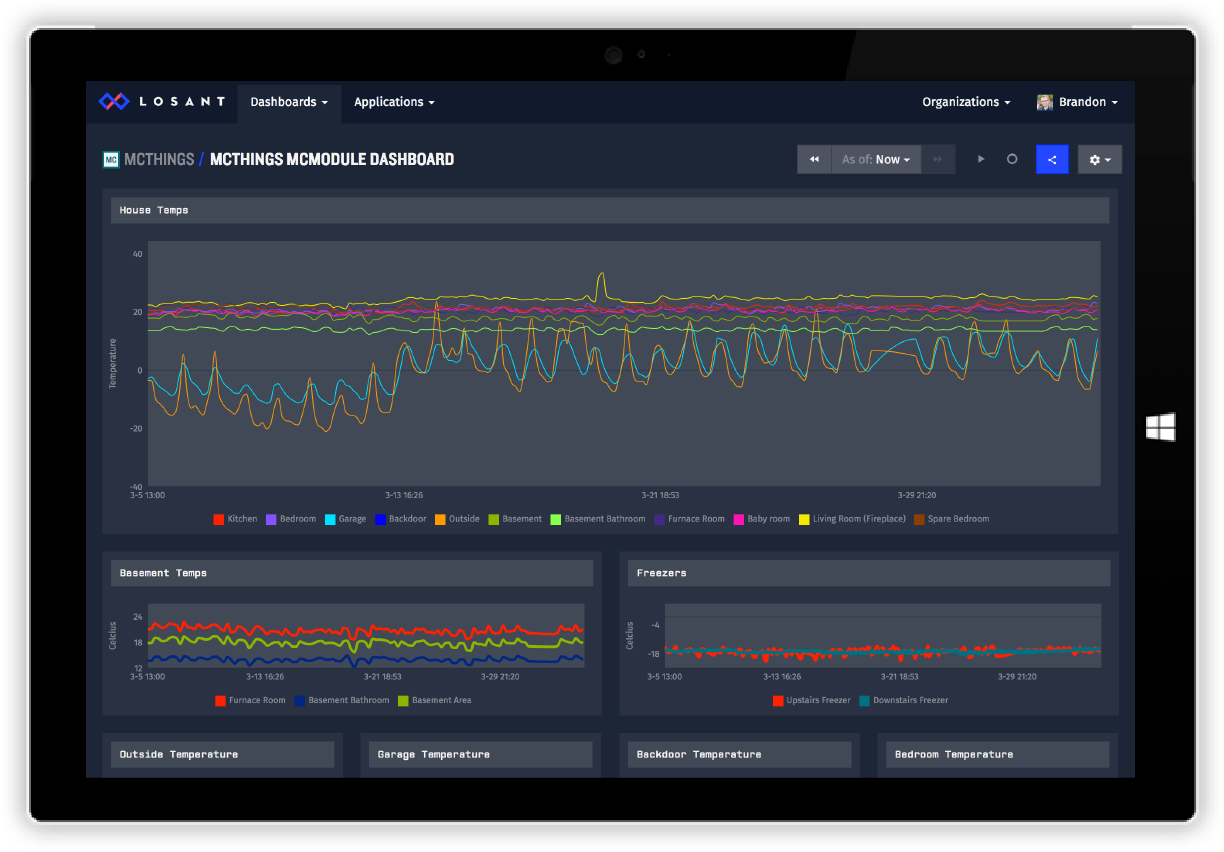1224x852 pixels.
Task: Click the Losant logo icon
Action: tap(114, 101)
